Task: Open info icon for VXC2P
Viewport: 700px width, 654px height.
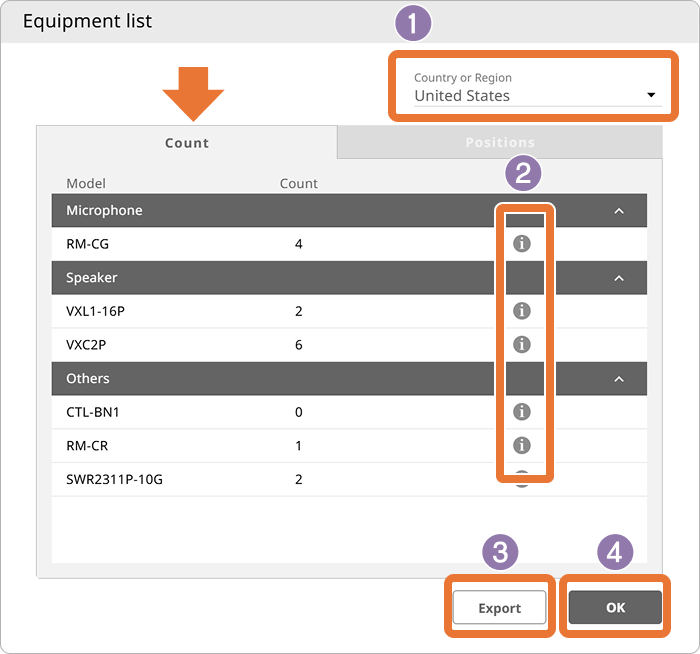Action: point(521,344)
